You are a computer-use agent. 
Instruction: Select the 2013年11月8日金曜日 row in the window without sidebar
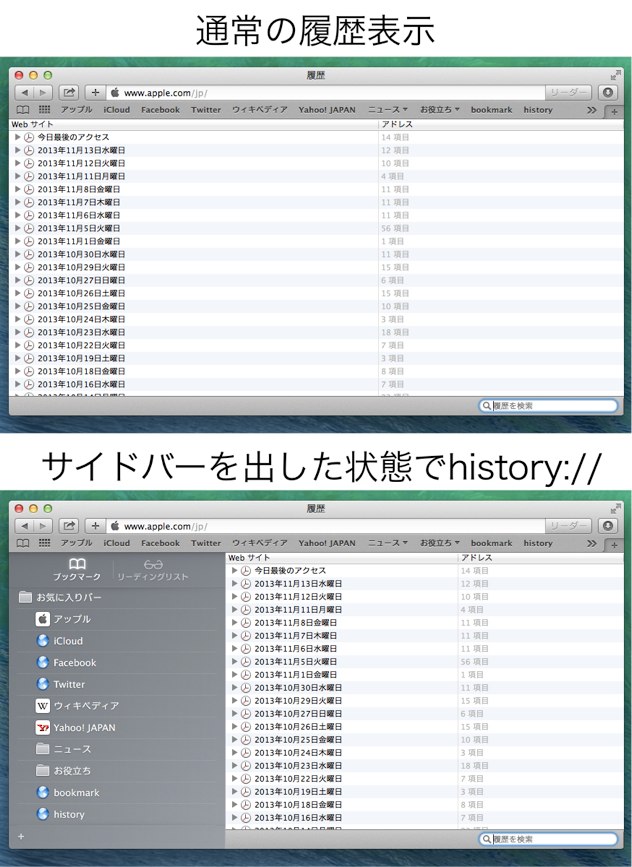[x=316, y=189]
